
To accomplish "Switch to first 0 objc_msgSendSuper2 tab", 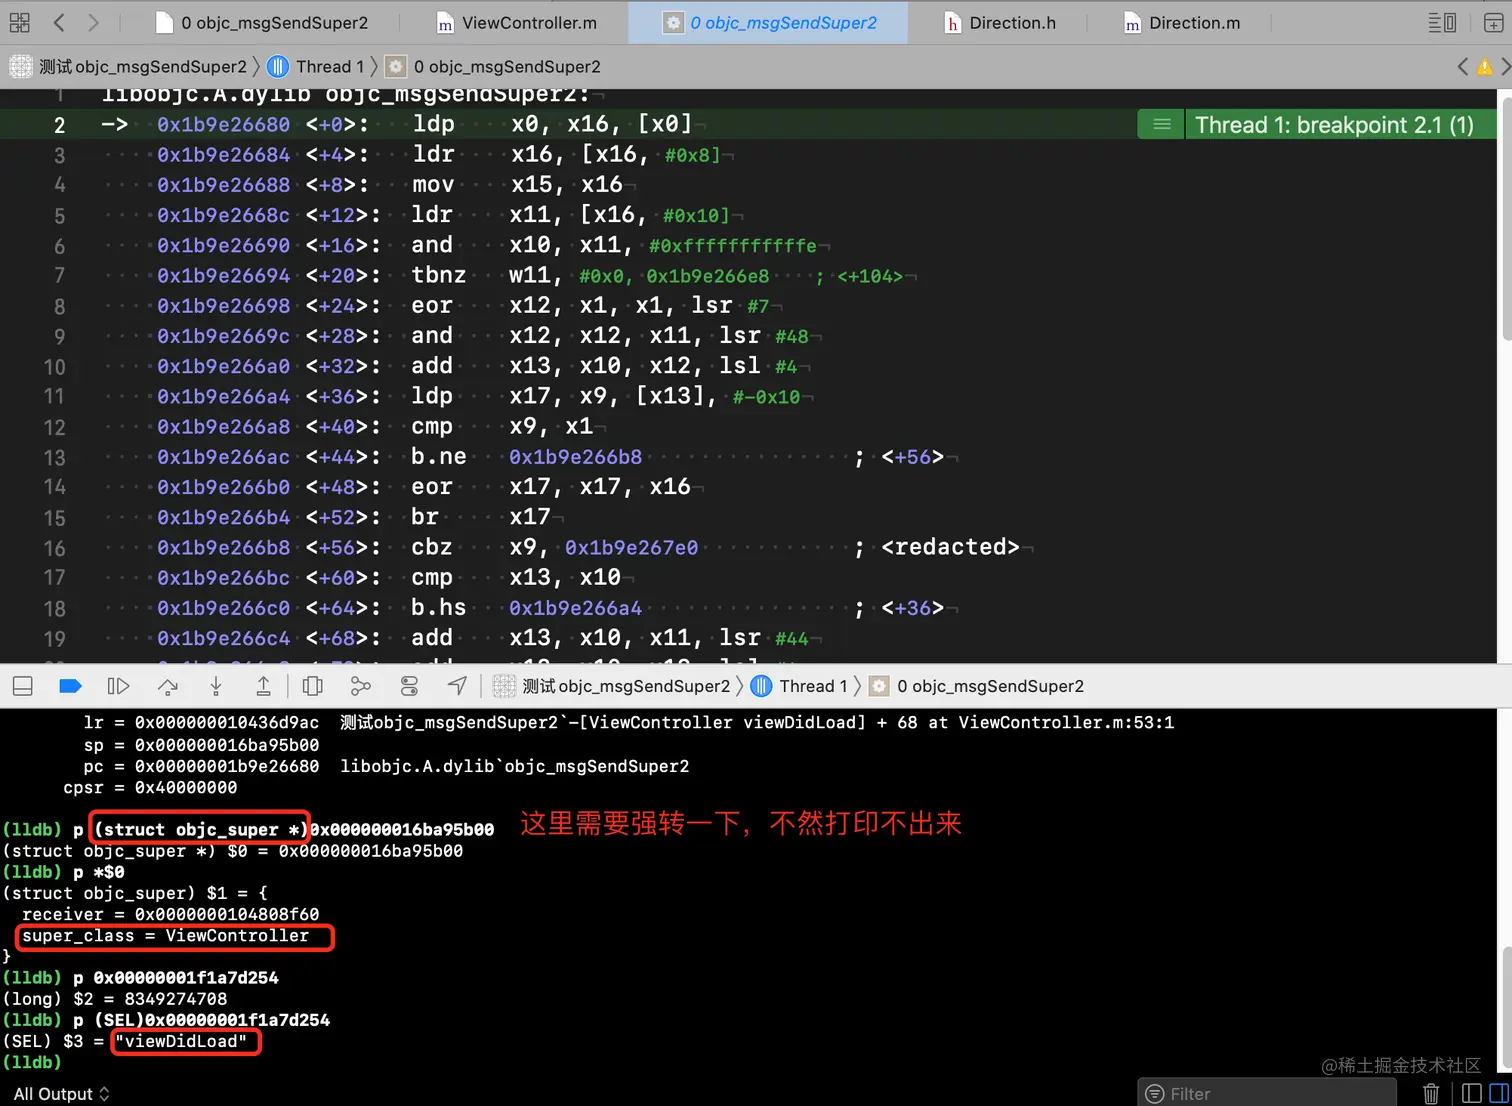I will point(262,22).
